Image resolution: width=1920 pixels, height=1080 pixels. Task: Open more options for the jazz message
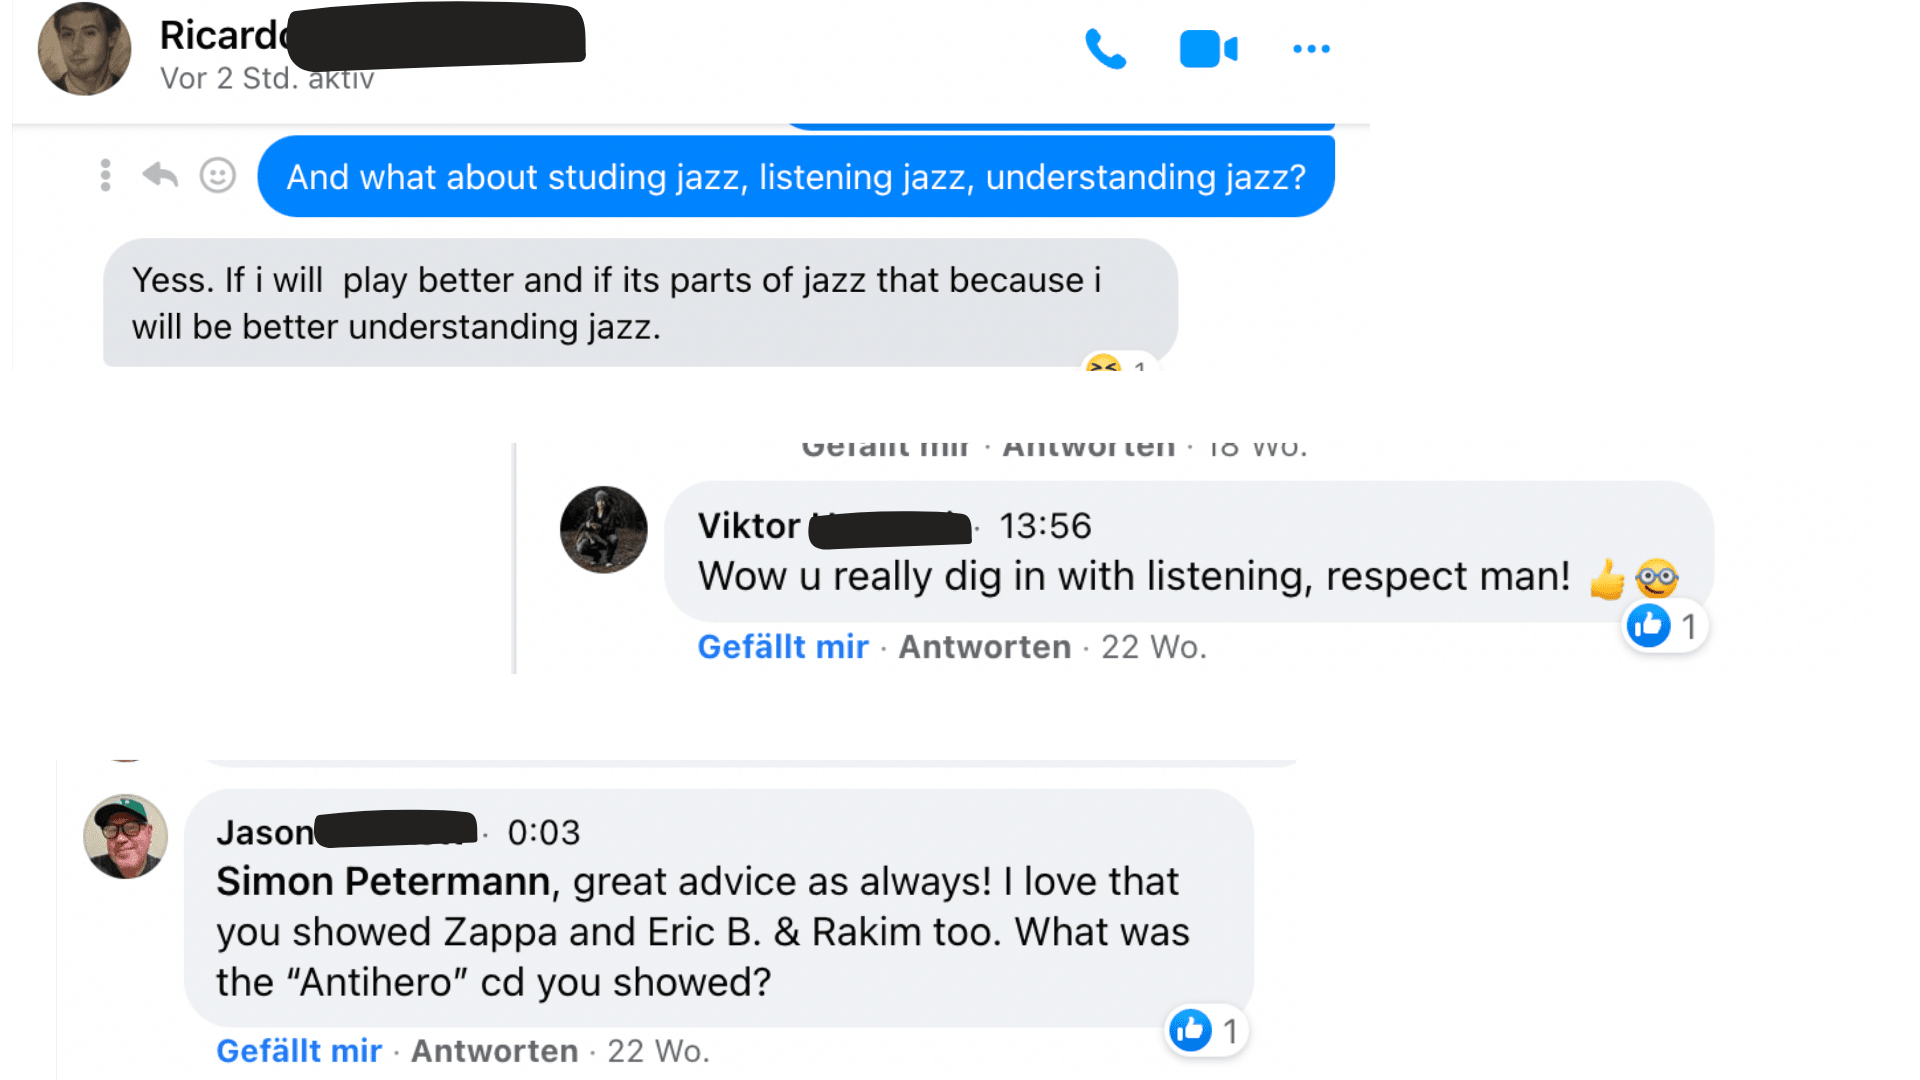[x=105, y=176]
